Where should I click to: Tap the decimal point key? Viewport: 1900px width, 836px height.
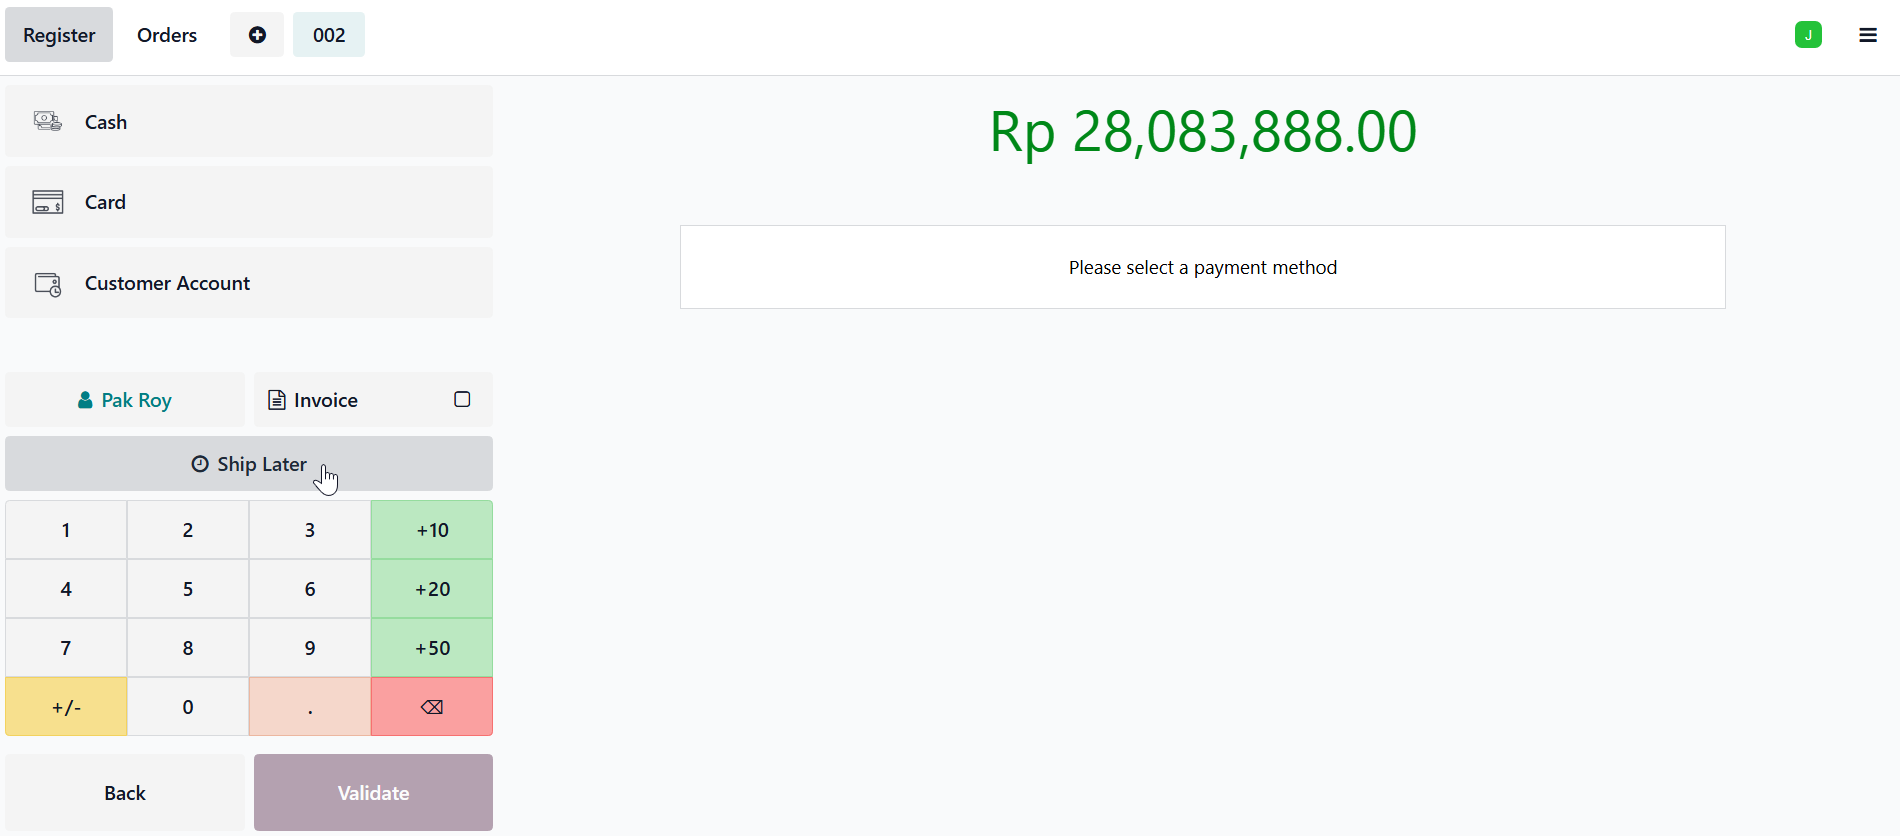pyautogui.click(x=310, y=707)
